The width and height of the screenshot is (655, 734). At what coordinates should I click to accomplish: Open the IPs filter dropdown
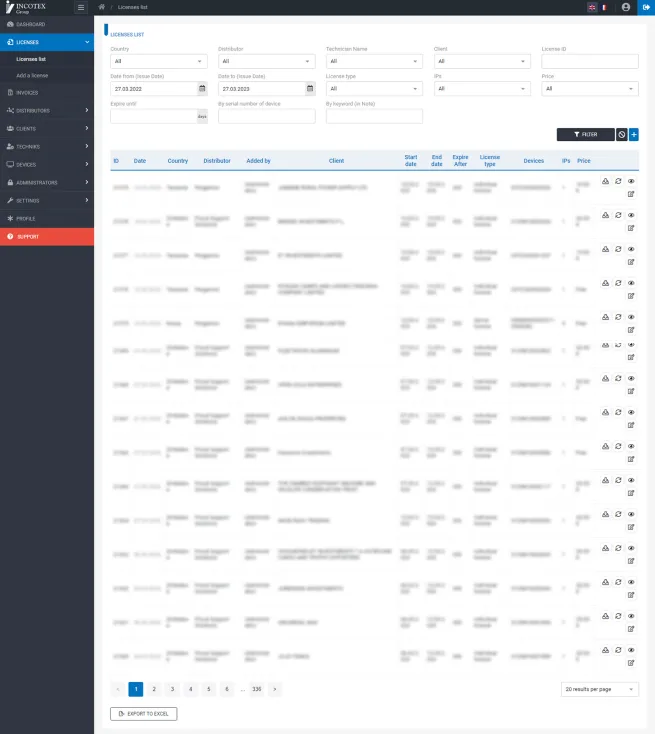pos(482,88)
